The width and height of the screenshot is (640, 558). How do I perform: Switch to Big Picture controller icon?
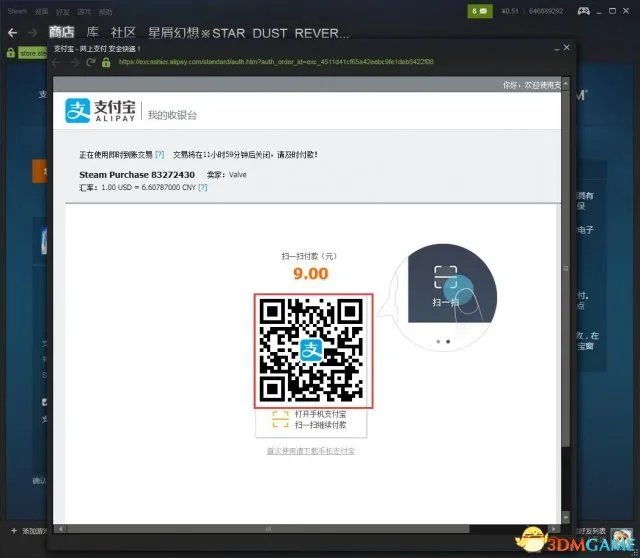pyautogui.click(x=583, y=11)
